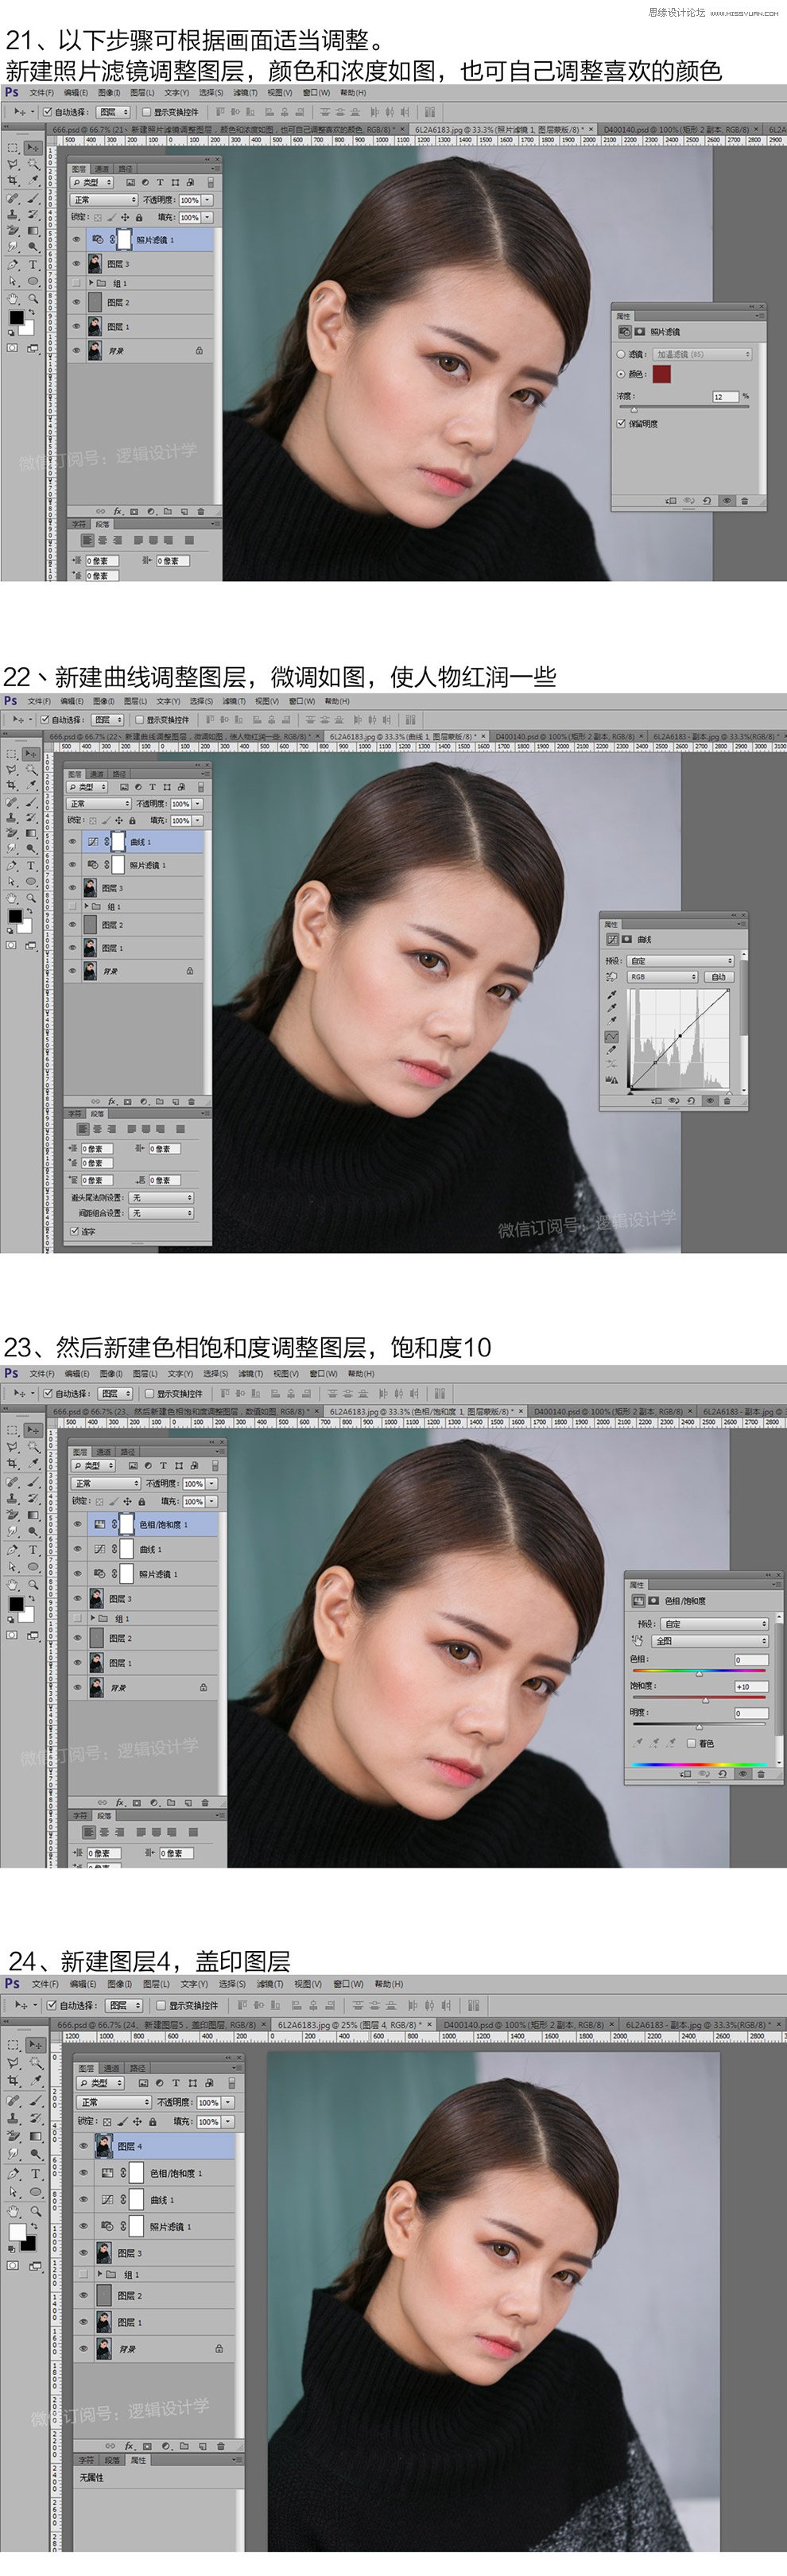Pick the Gradient tool in step 24 toolbox
The width and height of the screenshot is (787, 2576).
pos(36,2136)
